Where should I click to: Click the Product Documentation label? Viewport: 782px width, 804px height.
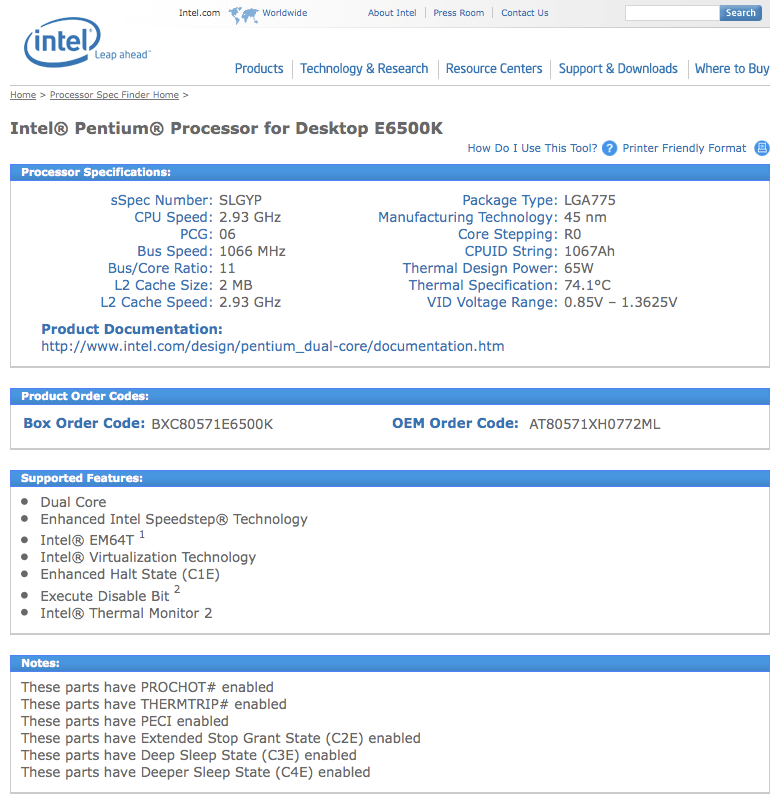point(132,329)
